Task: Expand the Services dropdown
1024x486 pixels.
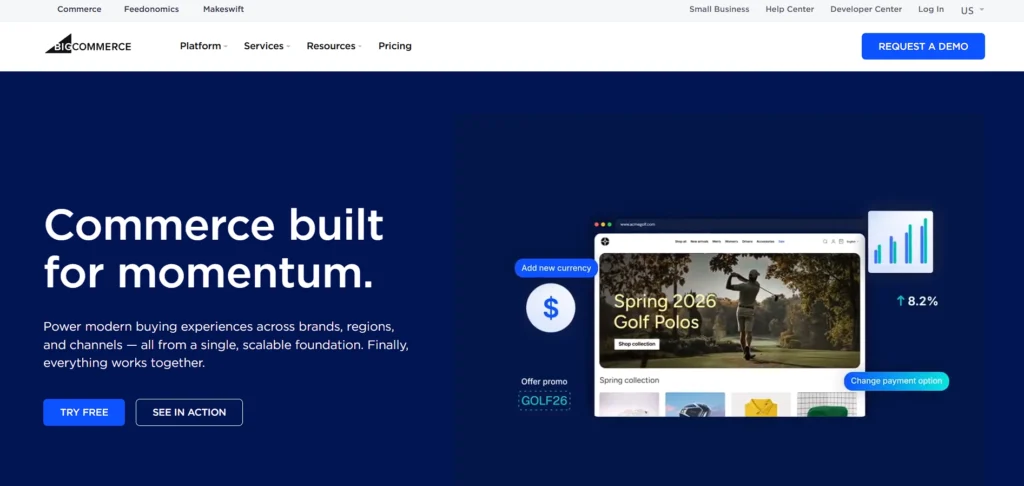Action: 266,46
